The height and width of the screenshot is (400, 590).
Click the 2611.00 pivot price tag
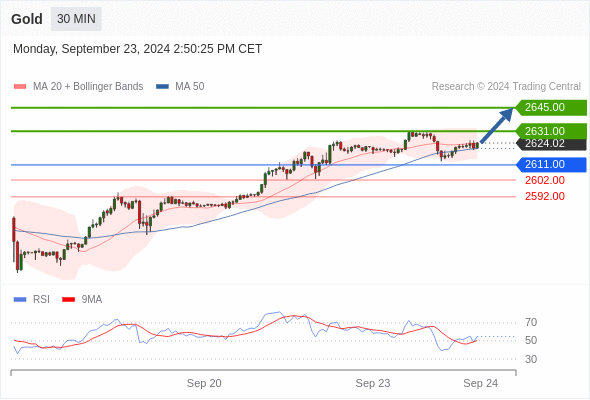(551, 165)
